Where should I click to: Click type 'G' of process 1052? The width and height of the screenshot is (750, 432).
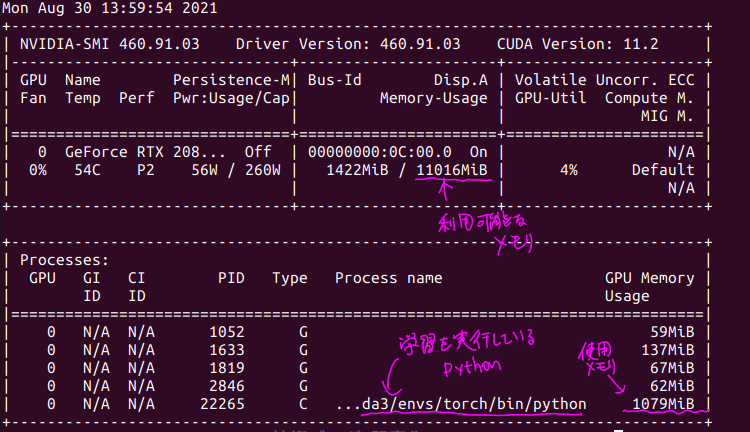coord(303,332)
